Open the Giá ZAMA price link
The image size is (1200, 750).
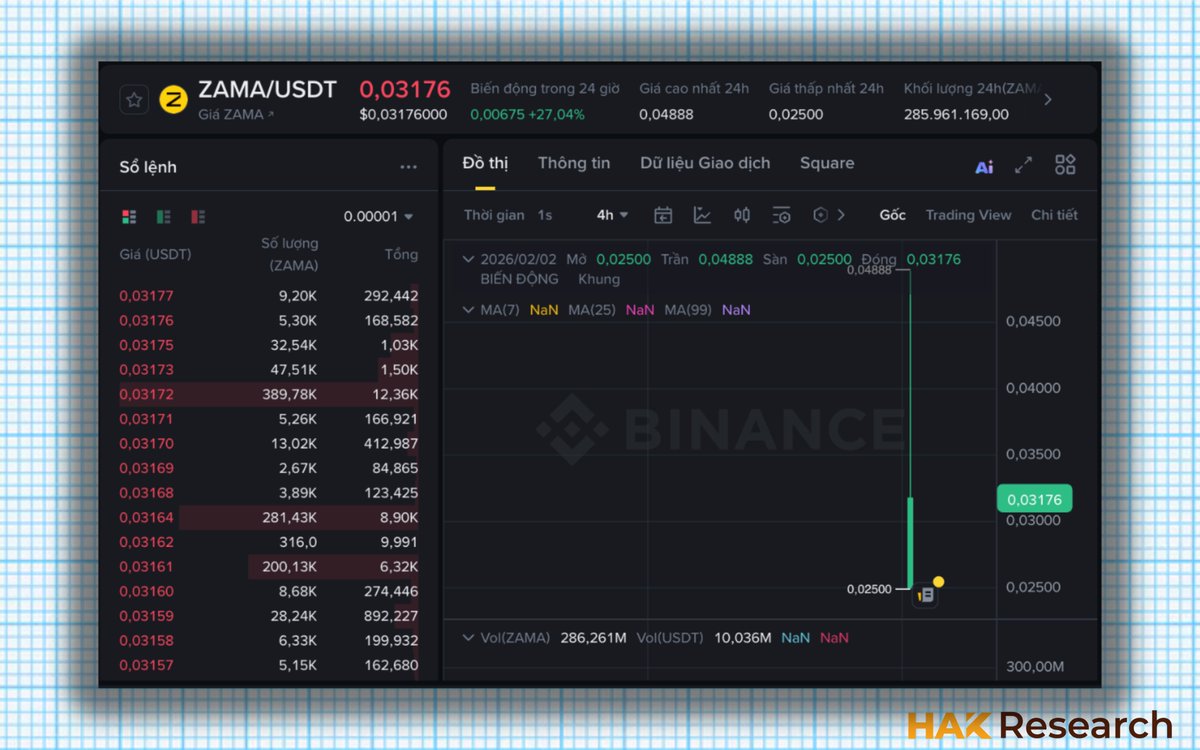(x=235, y=115)
